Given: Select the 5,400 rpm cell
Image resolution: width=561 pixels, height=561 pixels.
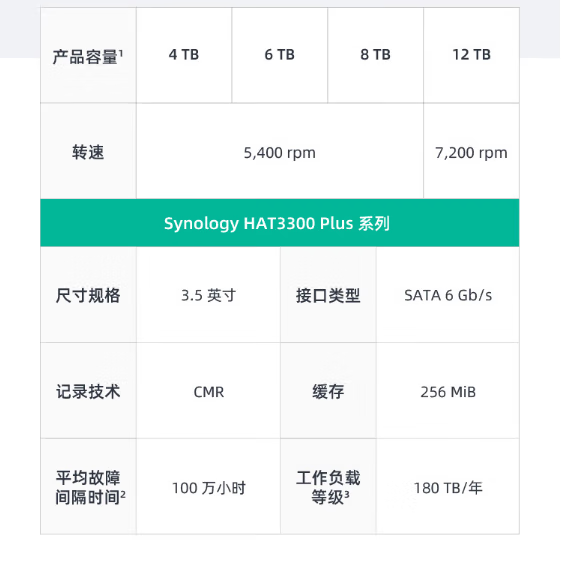Looking at the screenshot, I should point(280,151).
